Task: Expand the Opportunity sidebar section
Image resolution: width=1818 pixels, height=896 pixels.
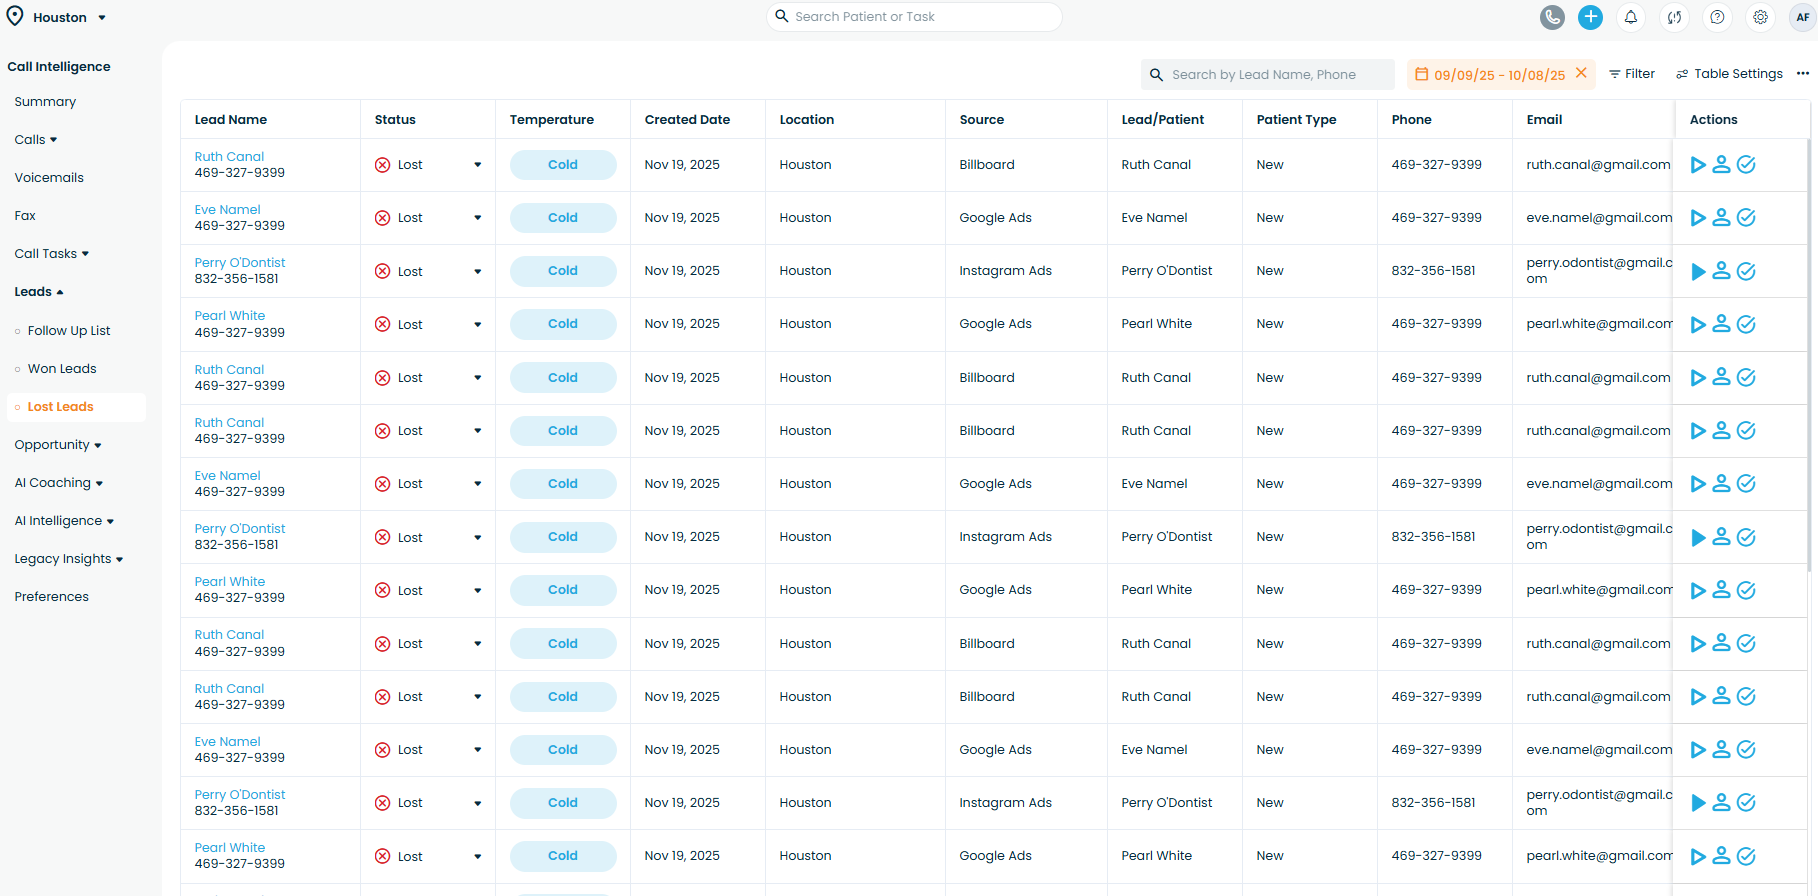Action: click(x=58, y=445)
